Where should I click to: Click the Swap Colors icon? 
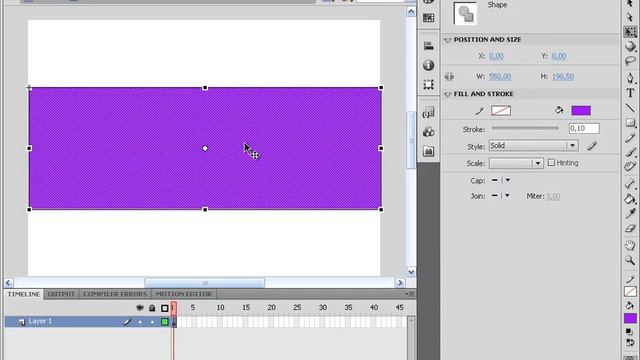[629, 342]
